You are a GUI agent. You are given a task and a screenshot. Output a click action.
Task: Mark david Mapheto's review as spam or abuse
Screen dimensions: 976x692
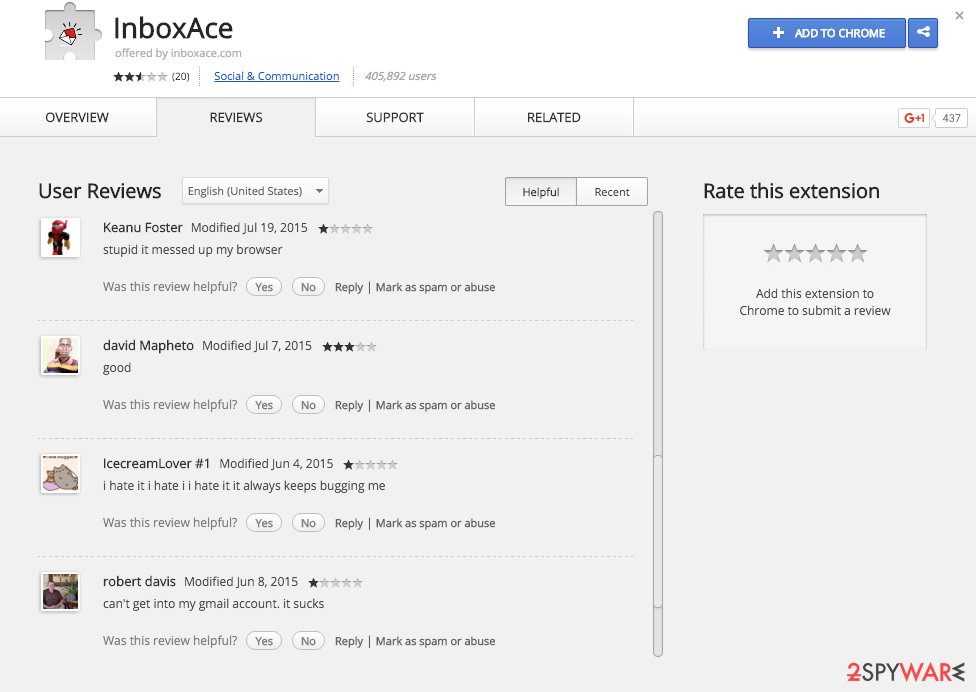pyautogui.click(x=435, y=405)
